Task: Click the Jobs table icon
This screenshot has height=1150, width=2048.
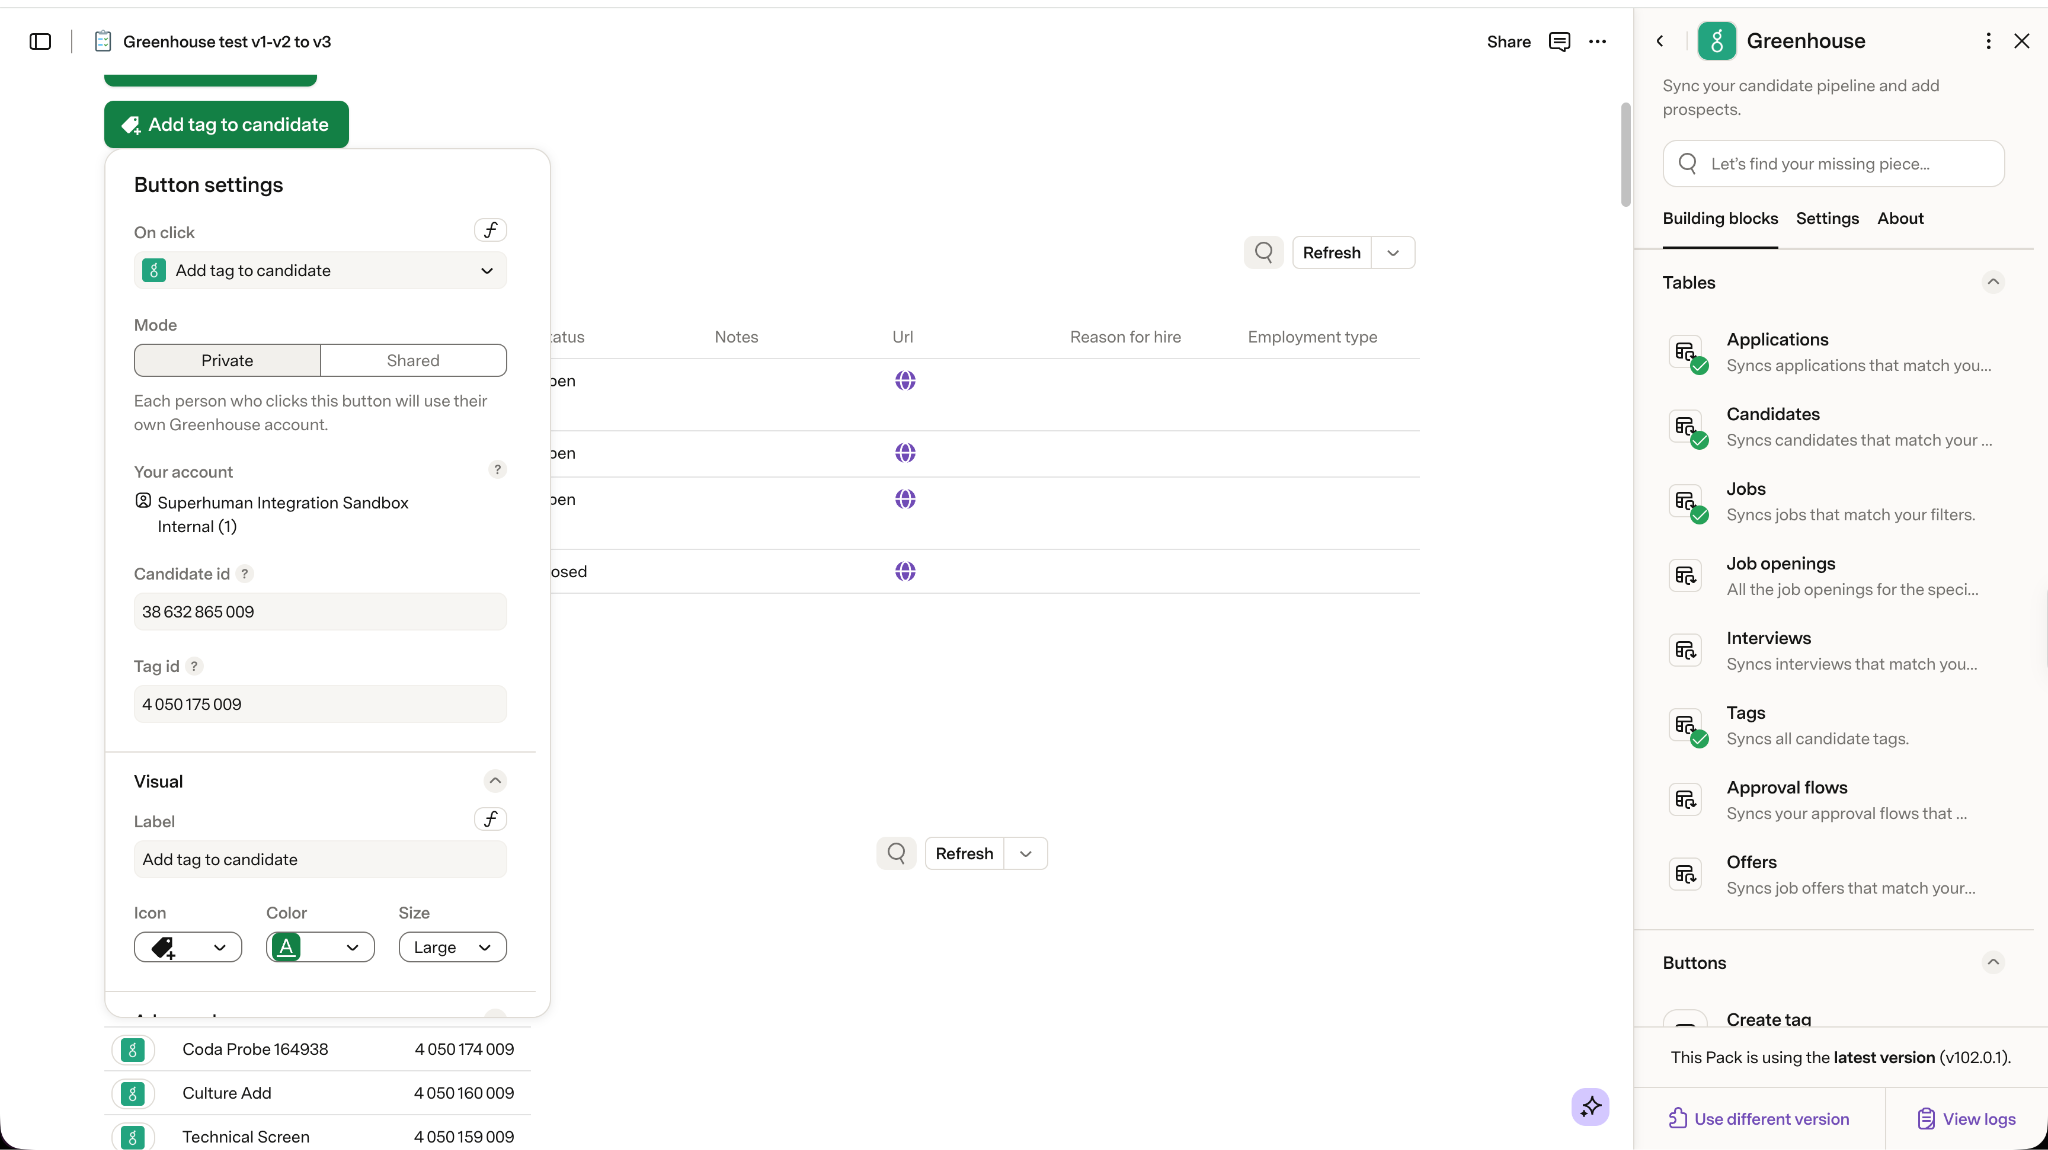Action: 1686,501
